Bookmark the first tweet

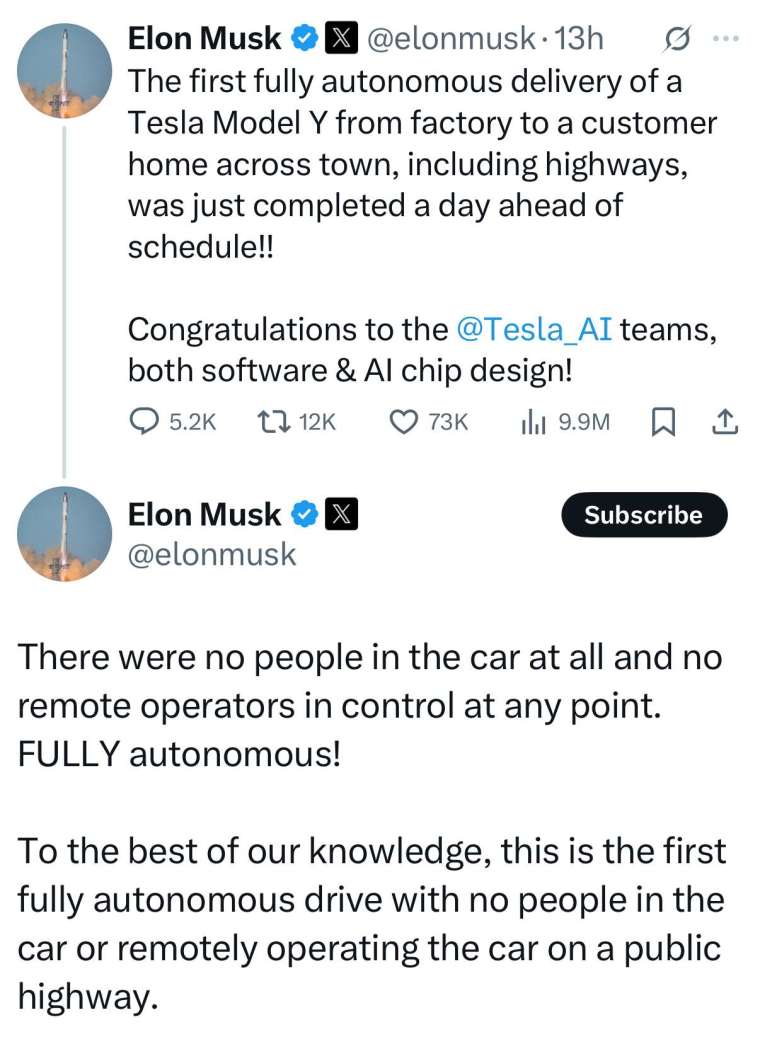(662, 422)
